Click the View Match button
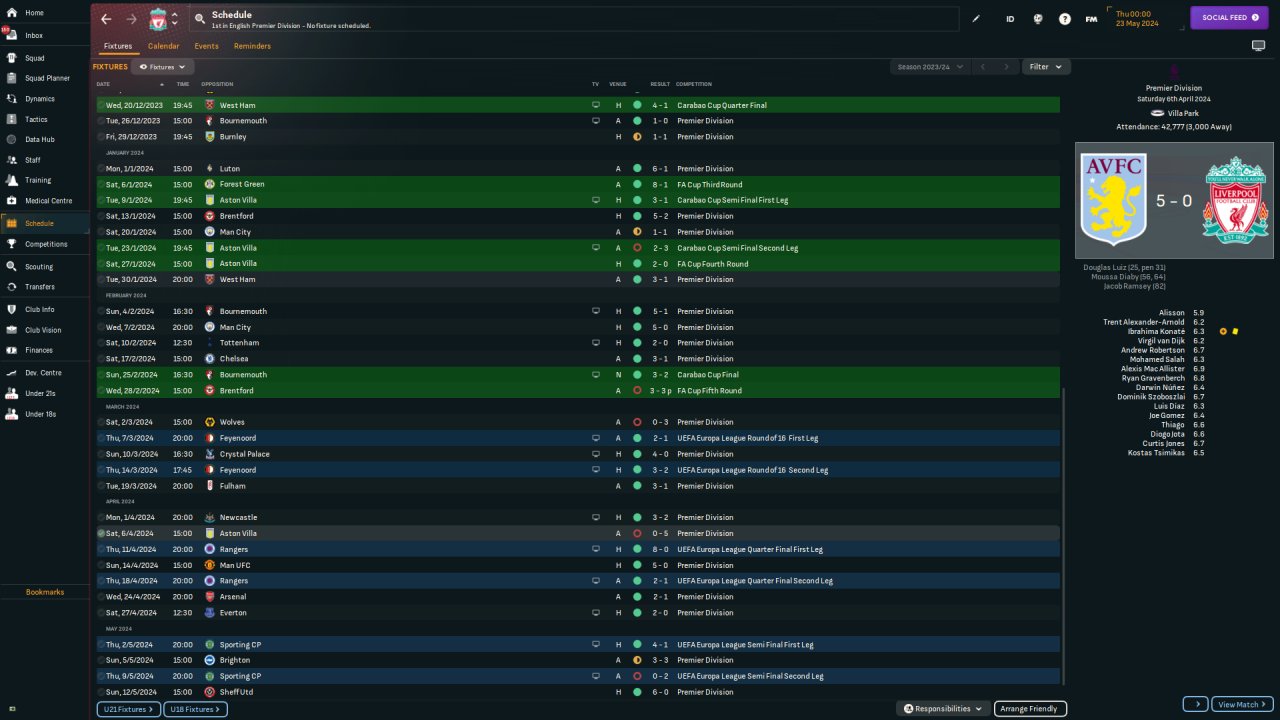The image size is (1280, 720). (x=1242, y=704)
